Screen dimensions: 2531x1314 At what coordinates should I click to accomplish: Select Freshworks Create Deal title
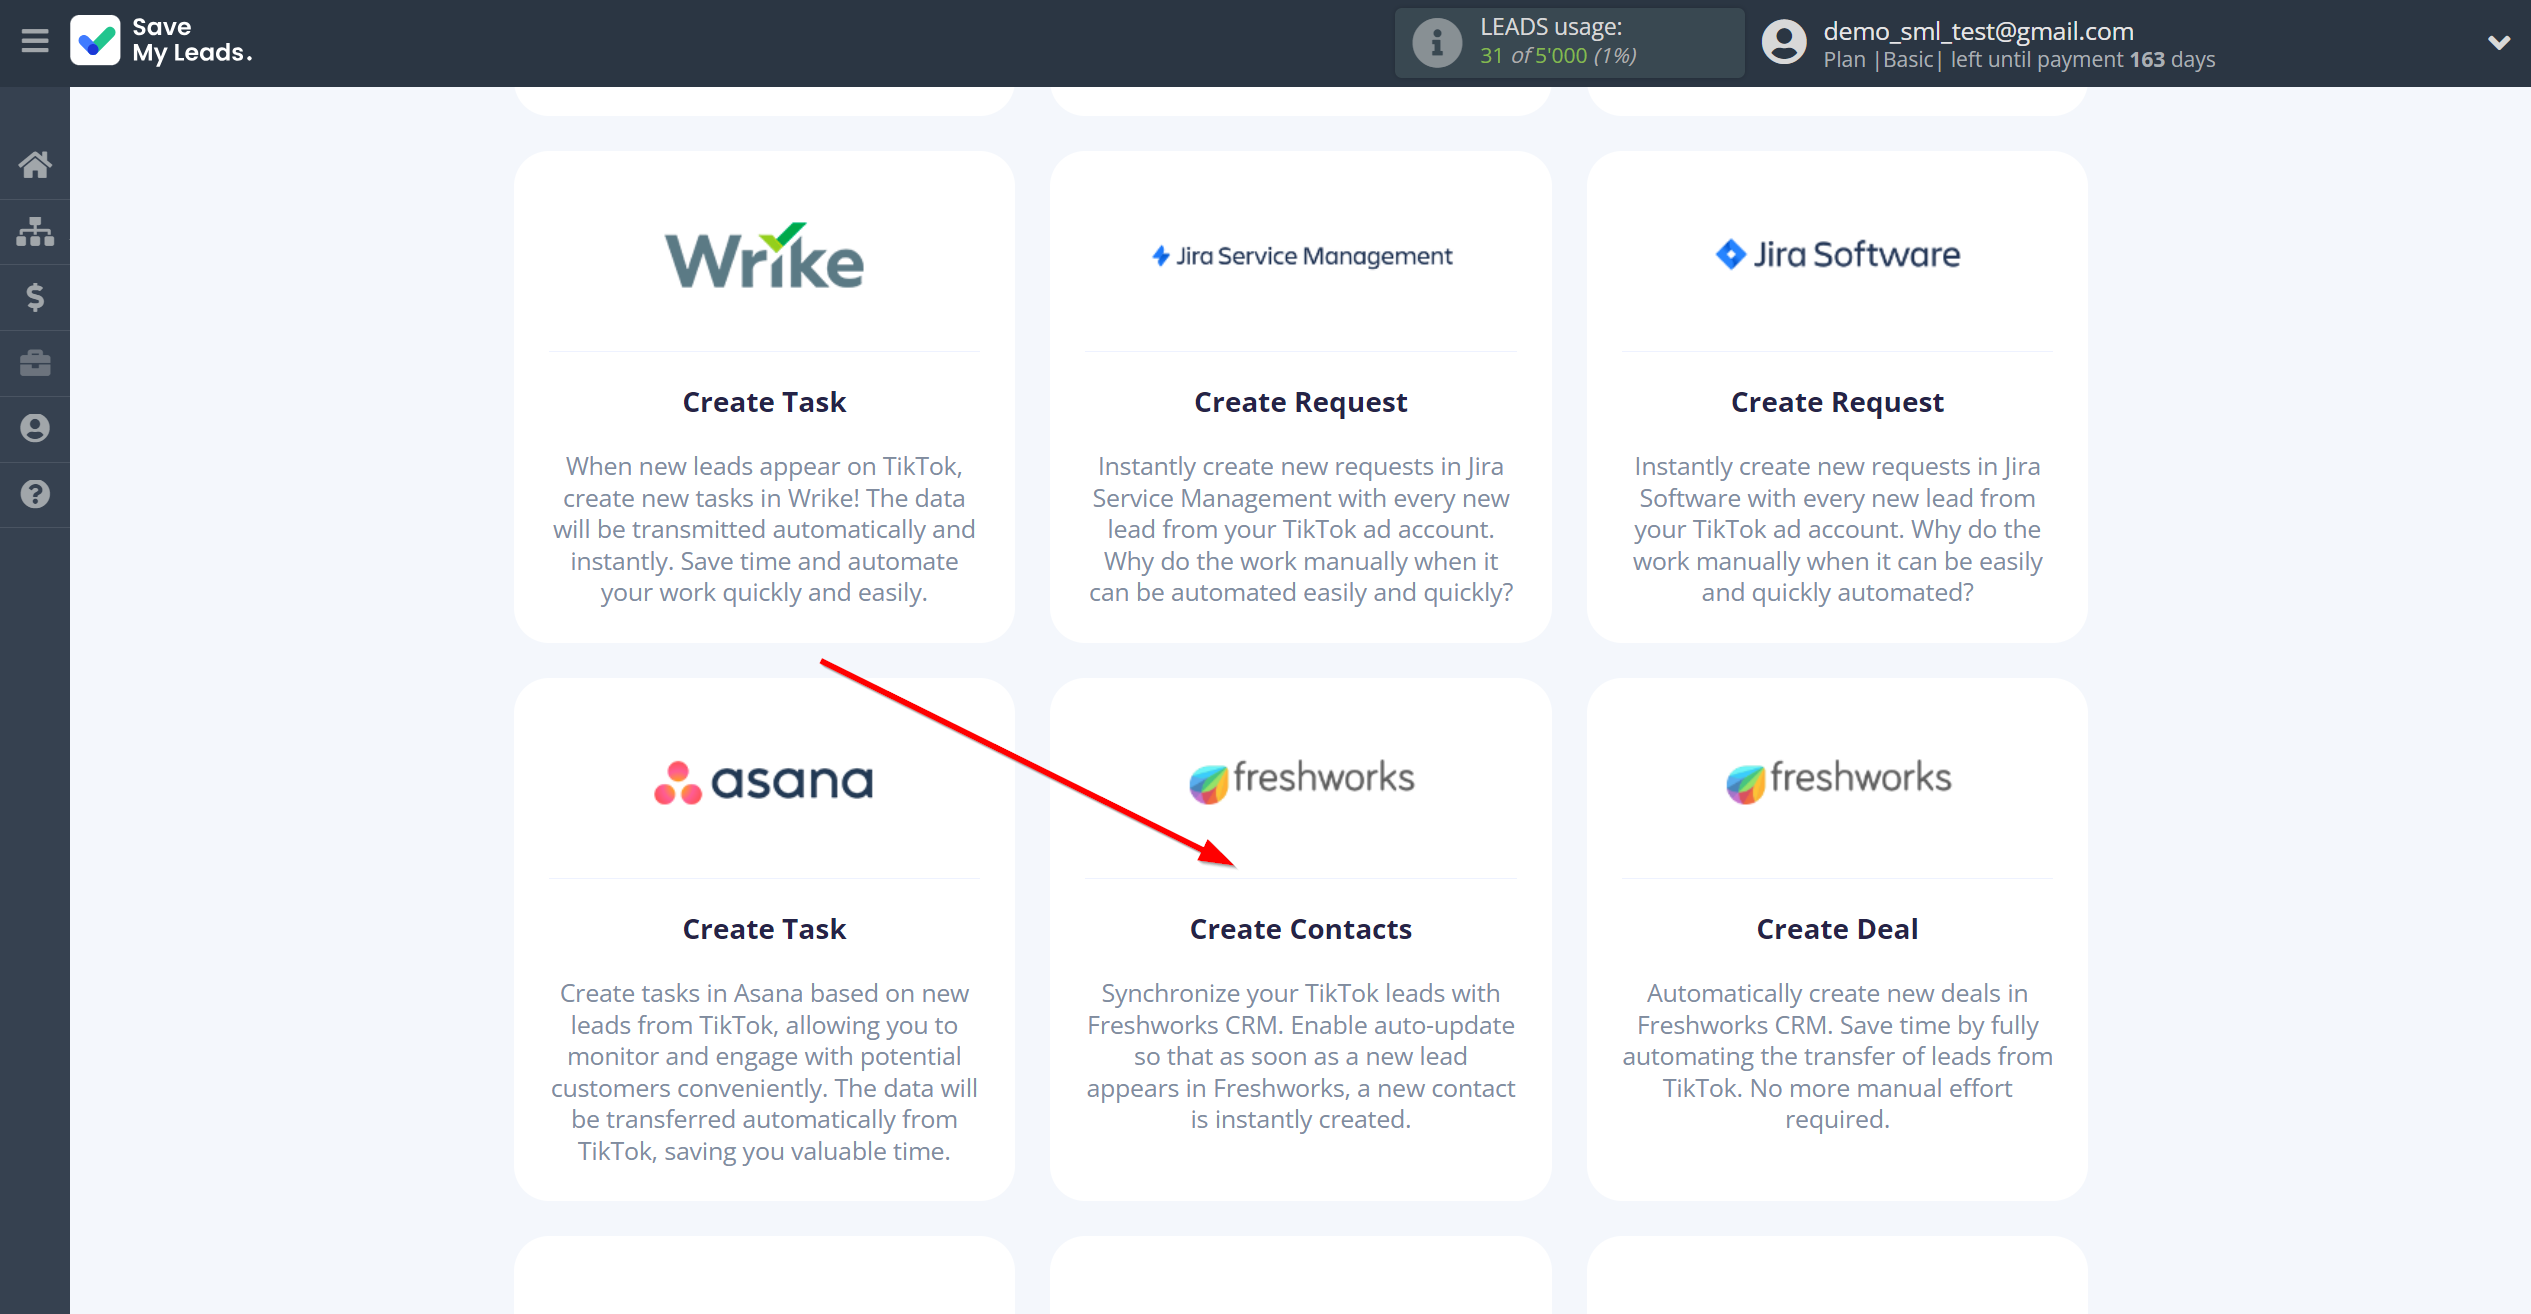coord(1837,929)
